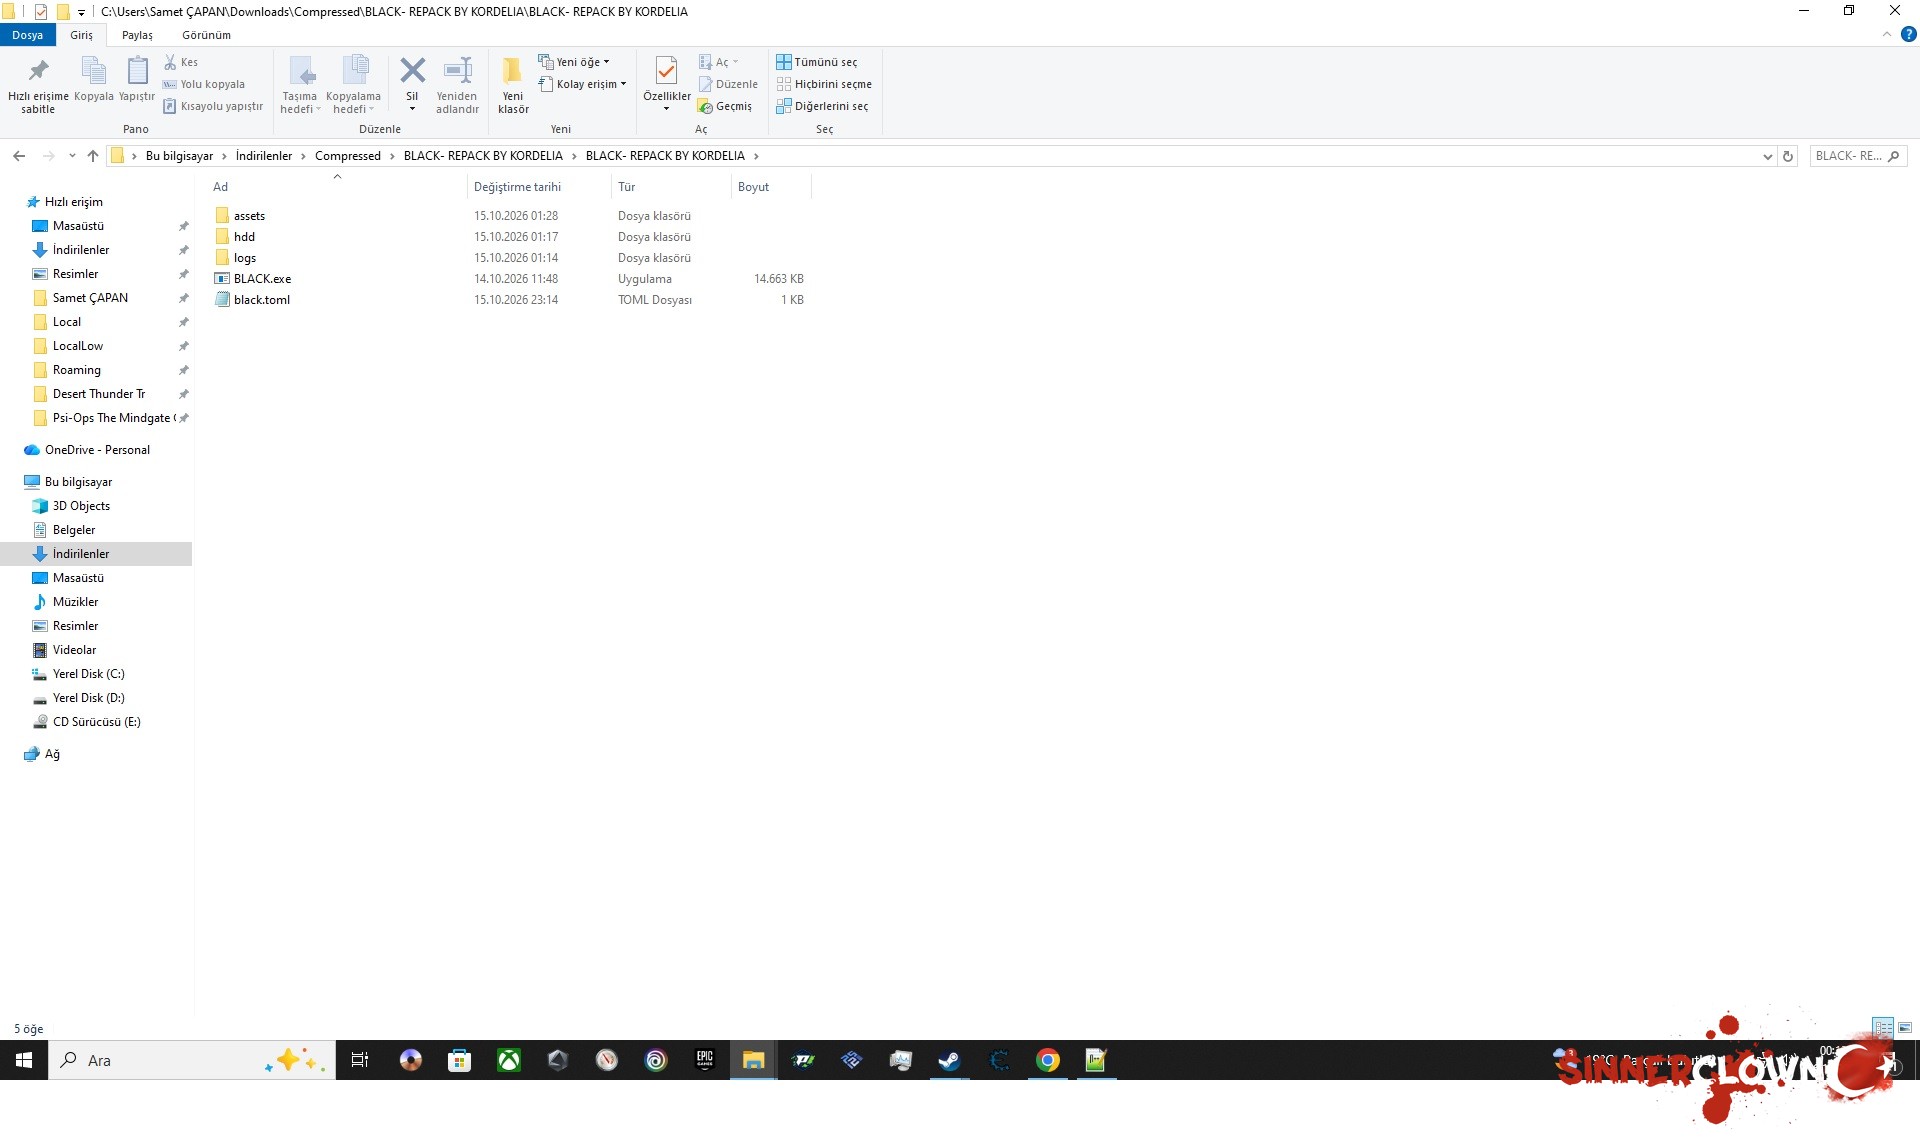Open recent locations dropdown near Forward arrow
This screenshot has width=1920, height=1142.
tap(72, 156)
